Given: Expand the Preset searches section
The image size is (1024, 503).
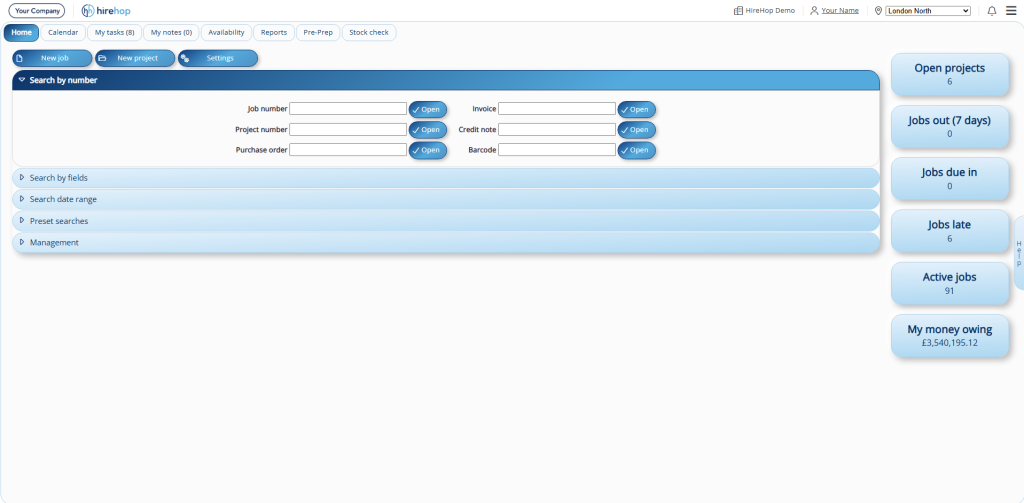Looking at the screenshot, I should 446,221.
